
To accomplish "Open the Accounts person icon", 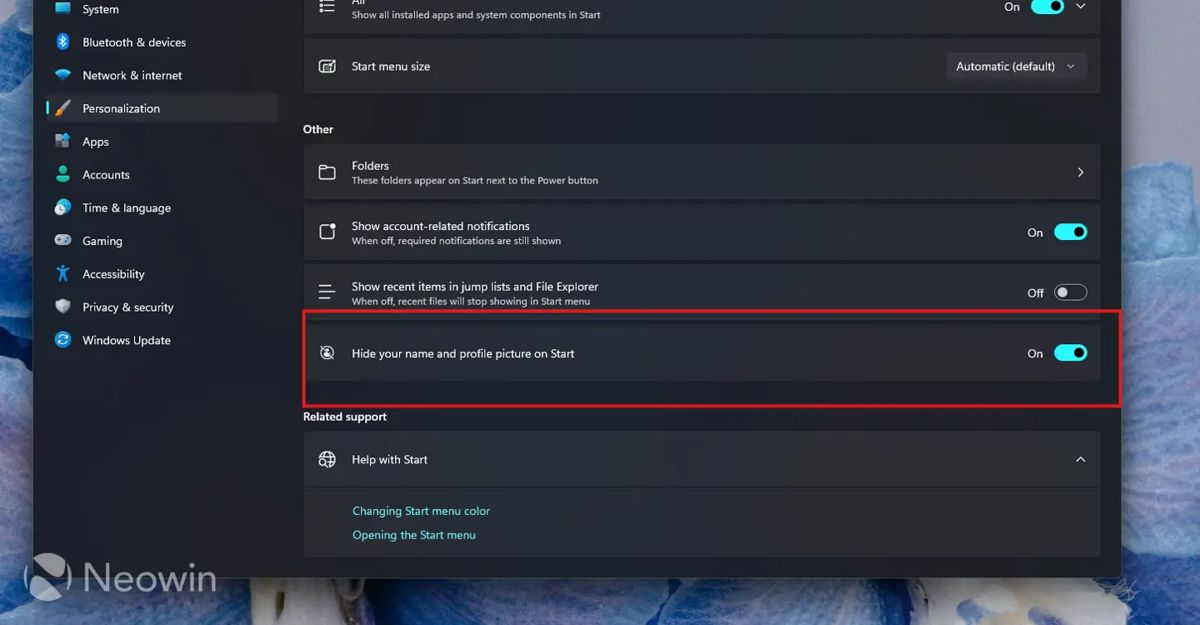I will pos(63,174).
